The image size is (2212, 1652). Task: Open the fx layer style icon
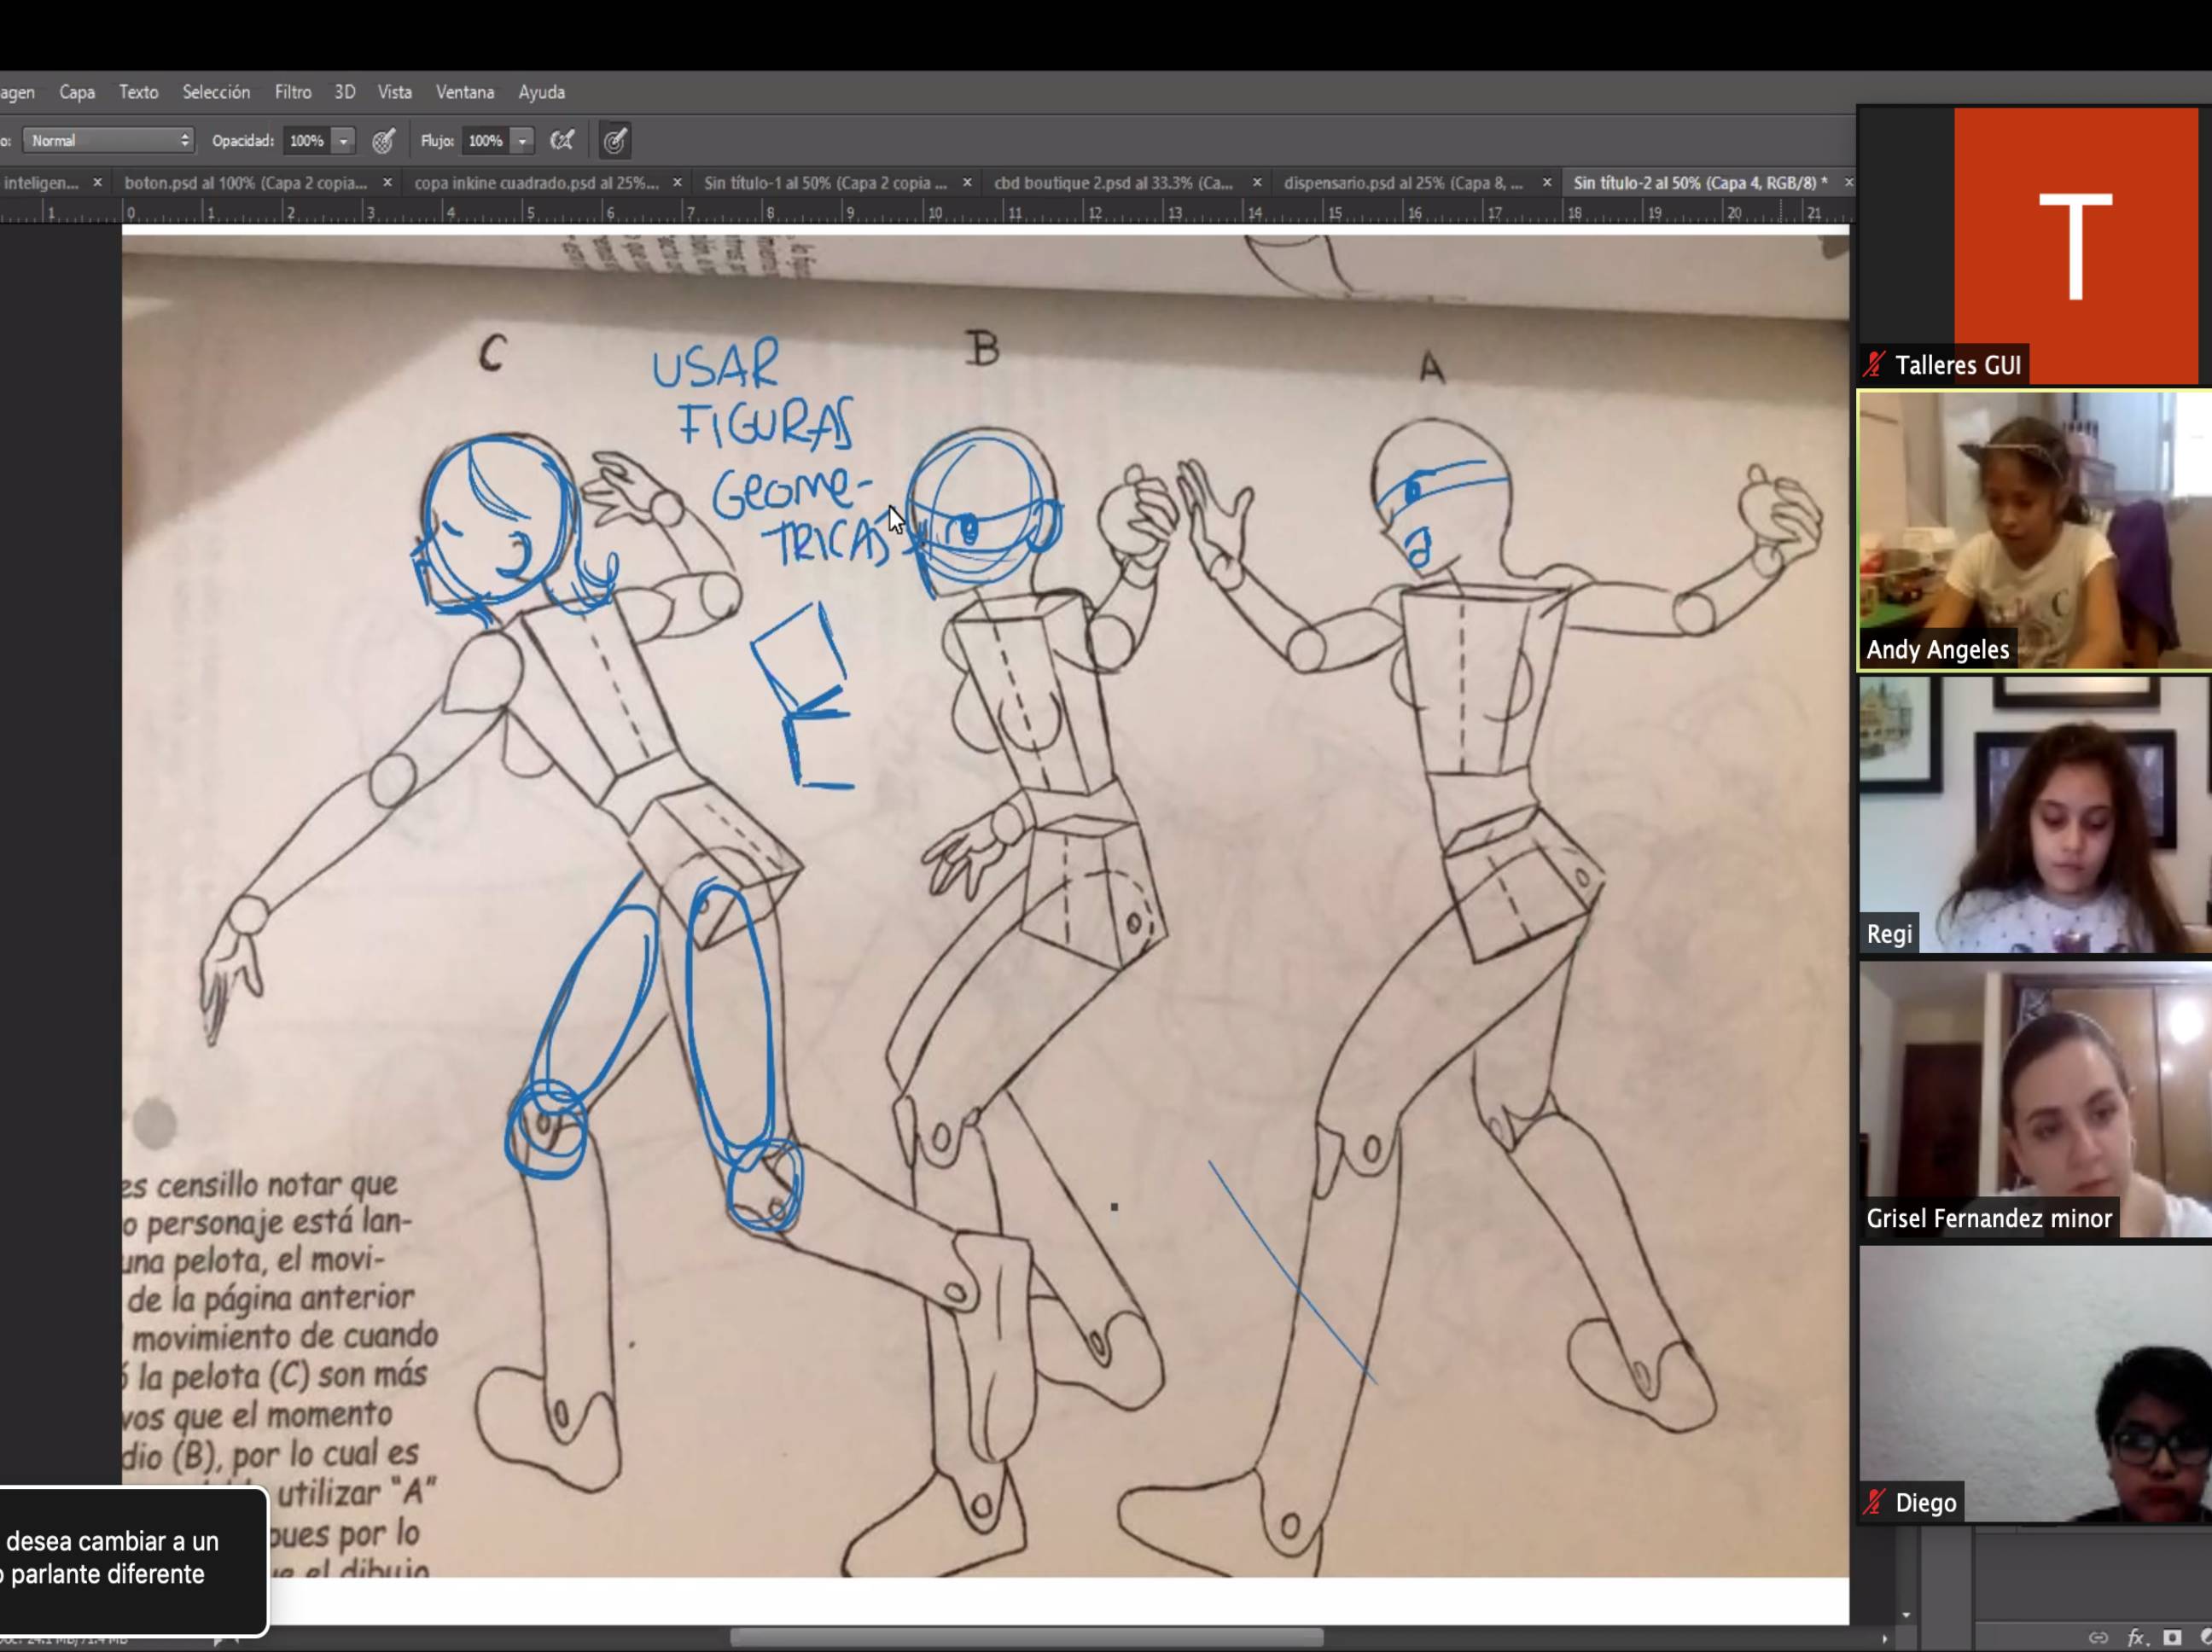pos(2136,1638)
